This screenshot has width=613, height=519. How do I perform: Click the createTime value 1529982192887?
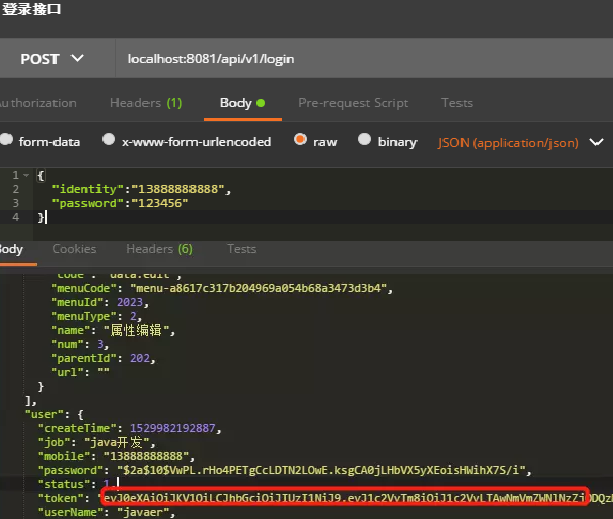172,428
